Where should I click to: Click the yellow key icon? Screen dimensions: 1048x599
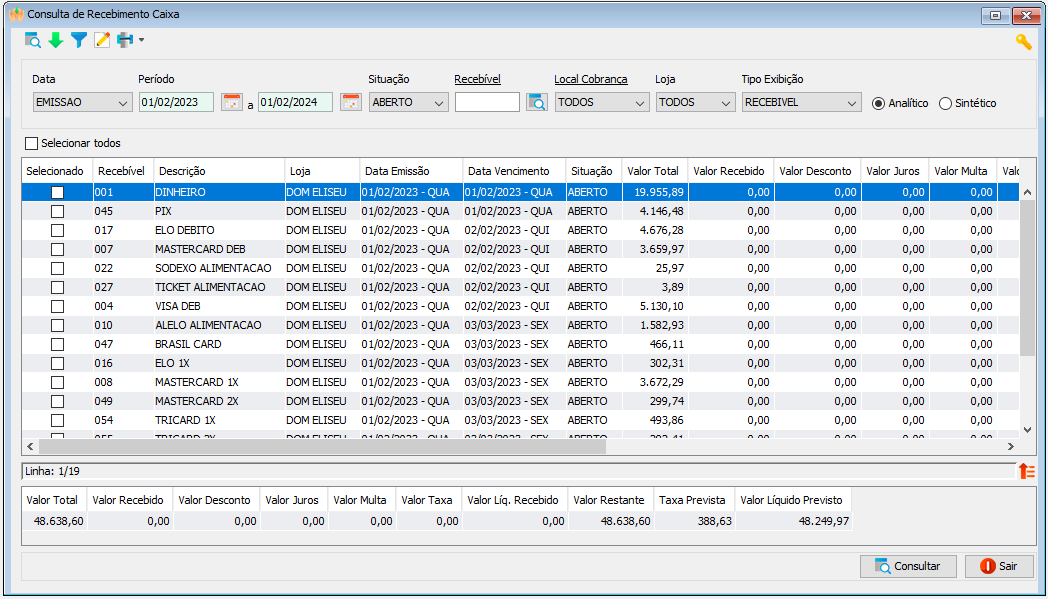click(1023, 41)
